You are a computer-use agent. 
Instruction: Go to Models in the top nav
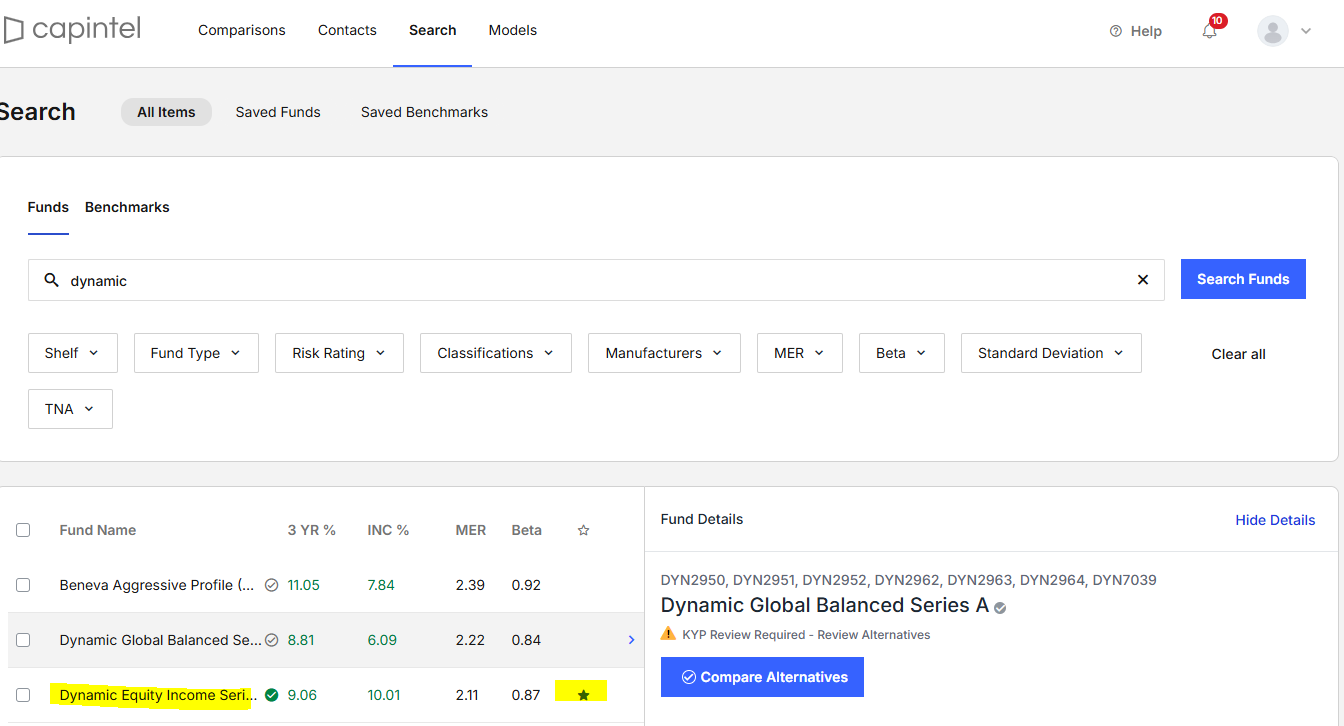point(513,30)
